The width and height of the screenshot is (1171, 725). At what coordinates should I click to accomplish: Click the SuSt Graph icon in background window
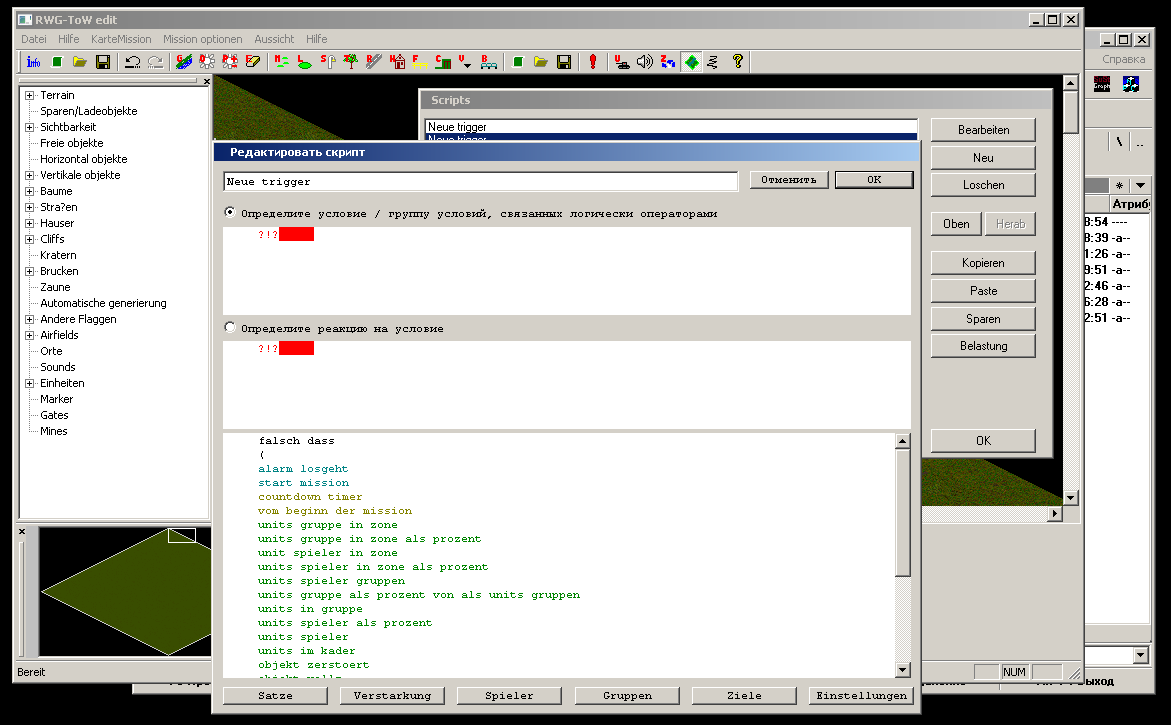tap(1102, 84)
